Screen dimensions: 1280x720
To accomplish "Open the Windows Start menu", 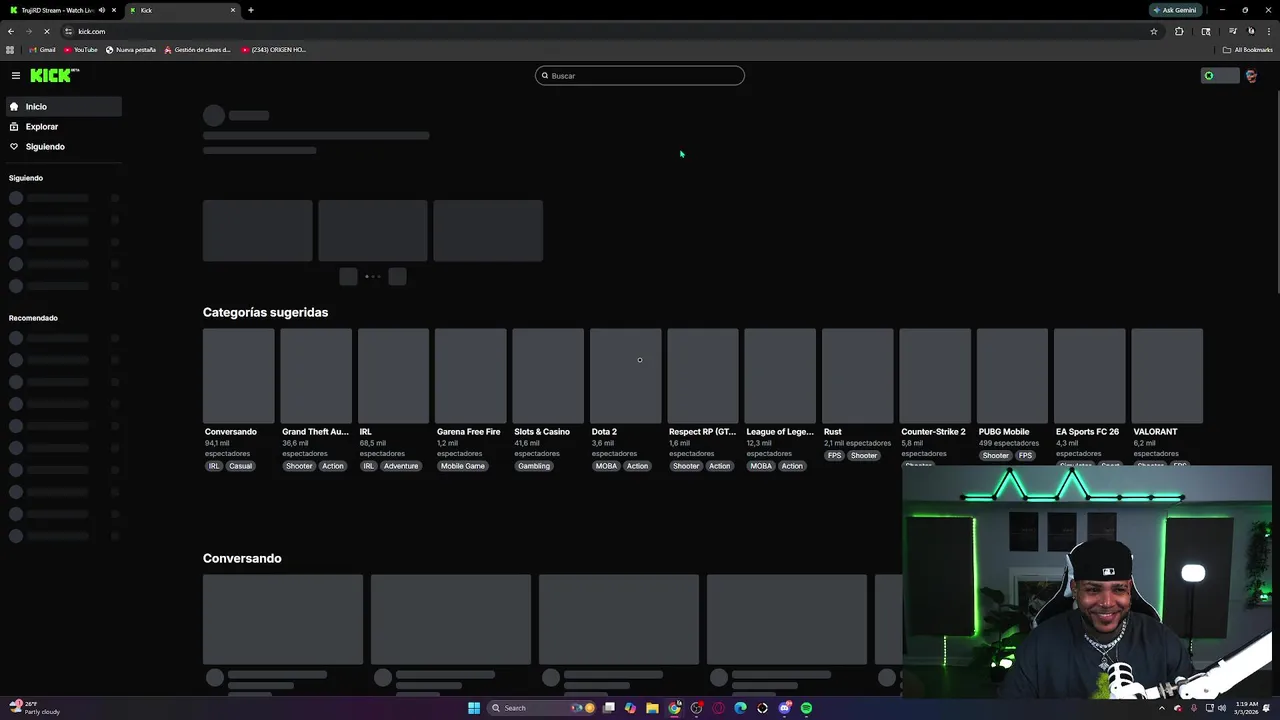I will coord(474,708).
